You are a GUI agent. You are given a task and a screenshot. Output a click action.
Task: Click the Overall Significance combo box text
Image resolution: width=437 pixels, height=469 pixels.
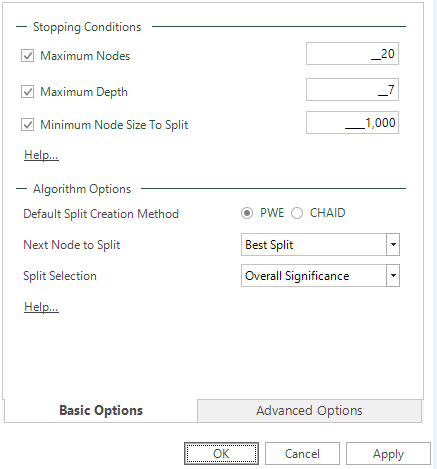(297, 276)
